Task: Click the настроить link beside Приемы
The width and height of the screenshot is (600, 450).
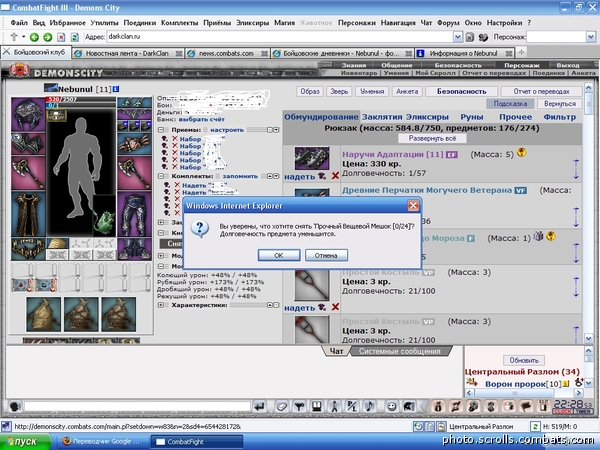Action: [227, 130]
